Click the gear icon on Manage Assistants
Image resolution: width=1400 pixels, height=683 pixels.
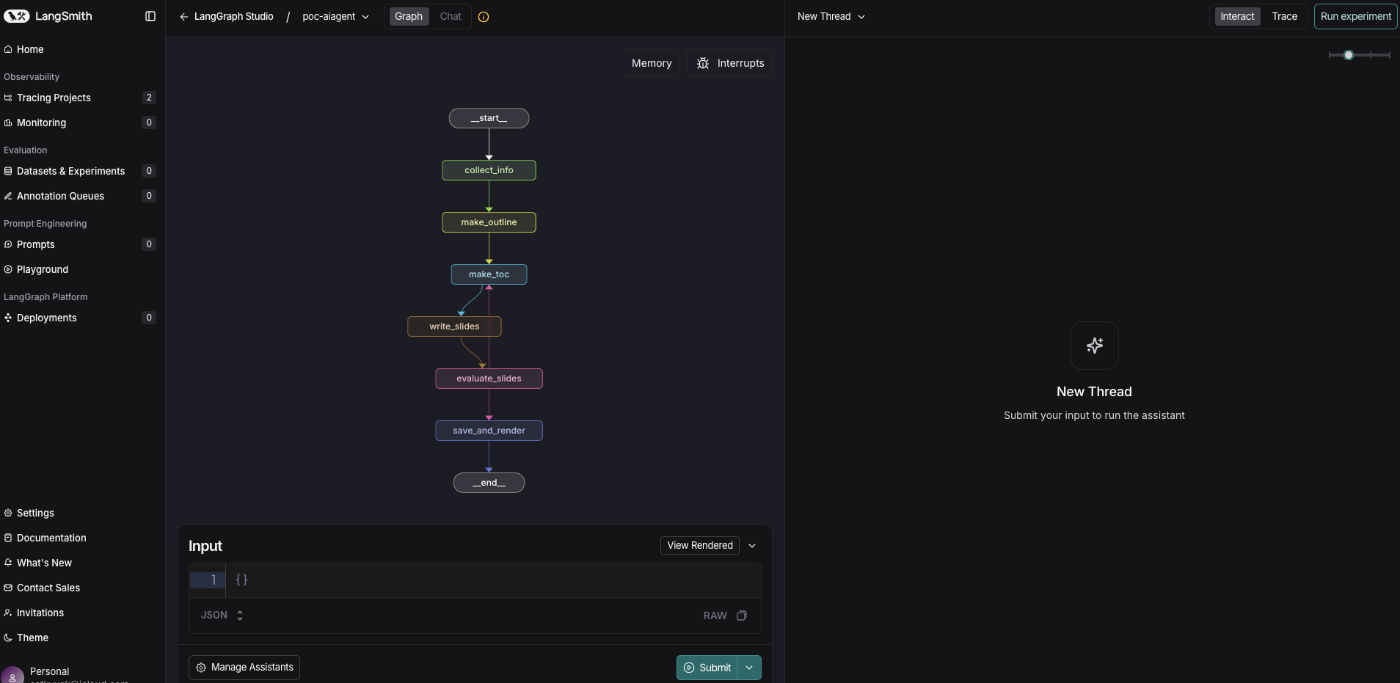(x=201, y=667)
